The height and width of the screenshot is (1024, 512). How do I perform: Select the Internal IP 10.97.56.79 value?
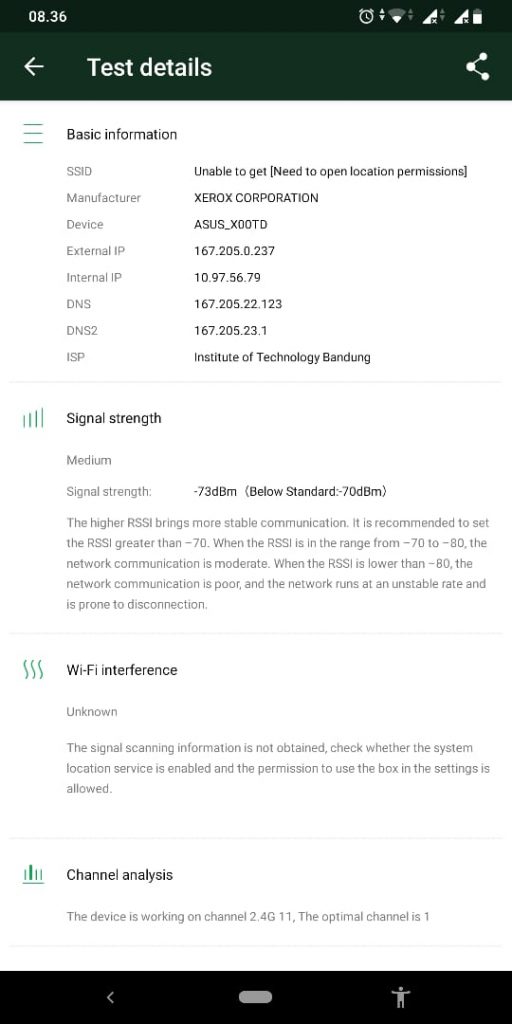coord(227,278)
